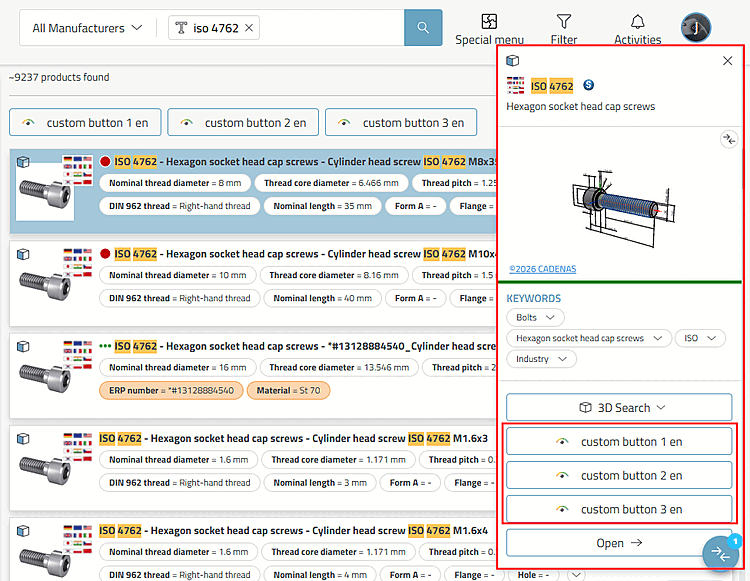Screen dimensions: 750x581
Task: Click Thread core diameter = 13.546 mm tag
Action: (x=339, y=367)
